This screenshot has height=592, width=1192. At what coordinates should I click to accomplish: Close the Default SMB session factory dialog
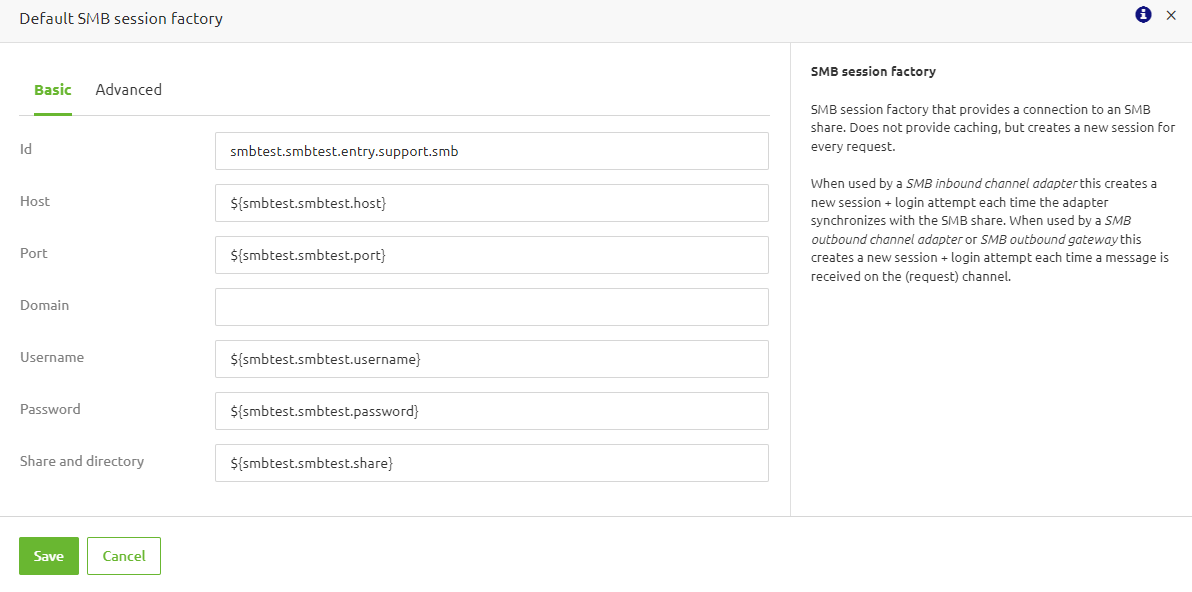1171,16
